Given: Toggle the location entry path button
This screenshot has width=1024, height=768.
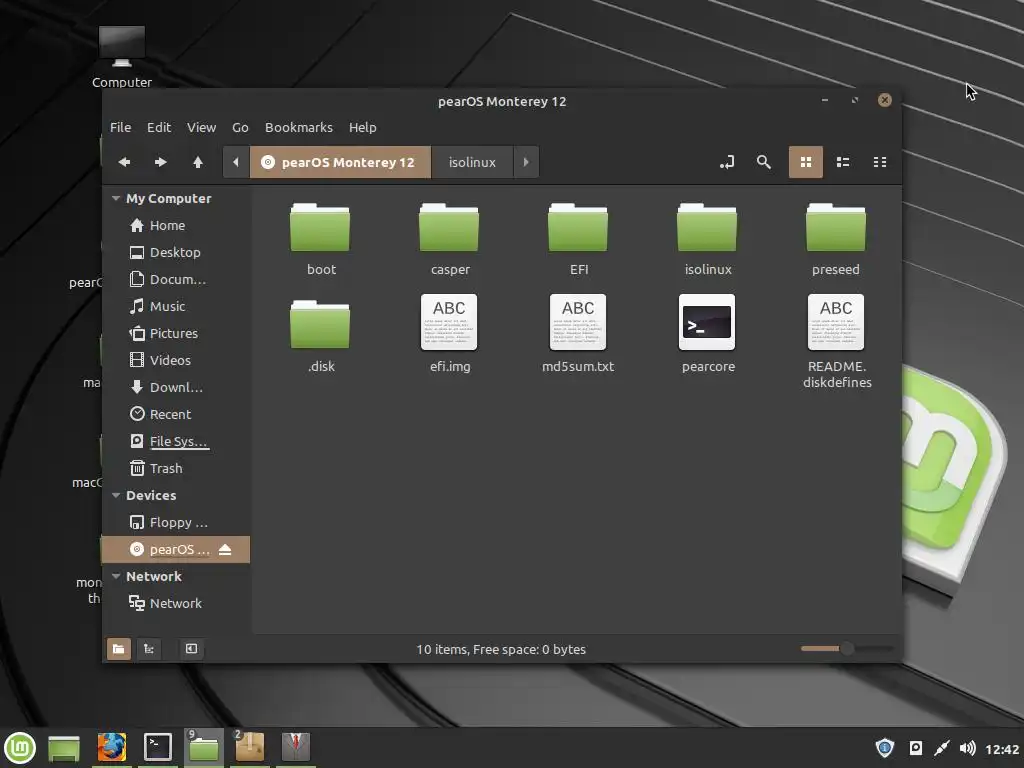Looking at the screenshot, I should coord(727,162).
